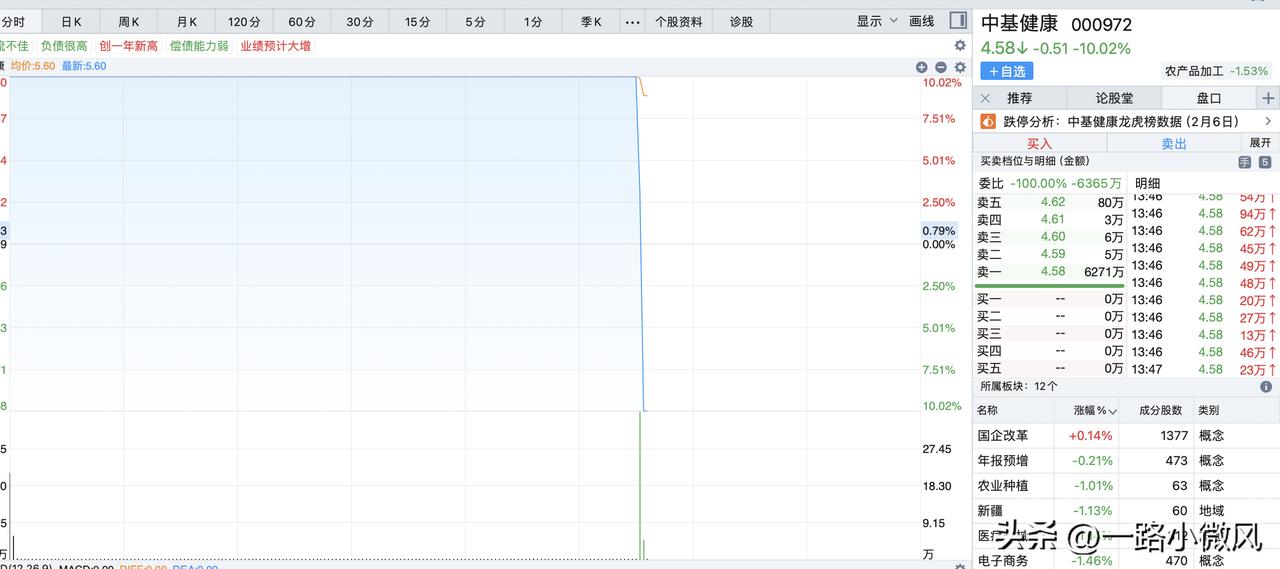The width and height of the screenshot is (1280, 569).
Task: Open the 诊股 tab
Action: 741,21
